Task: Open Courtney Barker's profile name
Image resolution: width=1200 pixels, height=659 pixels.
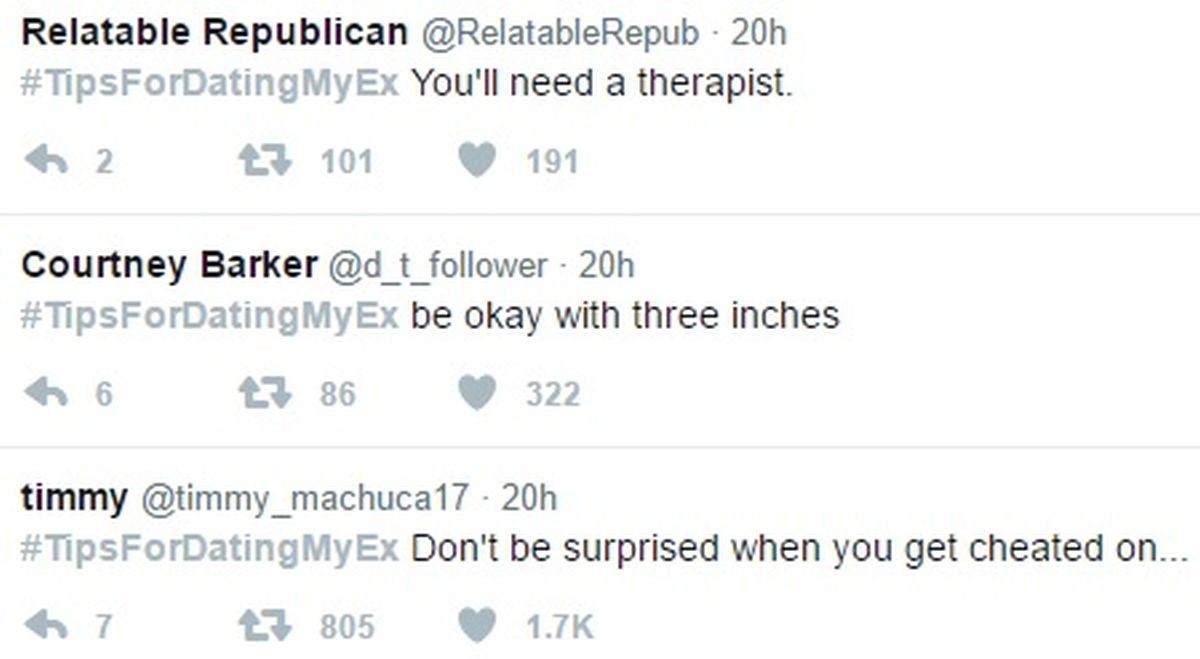Action: coord(169,265)
